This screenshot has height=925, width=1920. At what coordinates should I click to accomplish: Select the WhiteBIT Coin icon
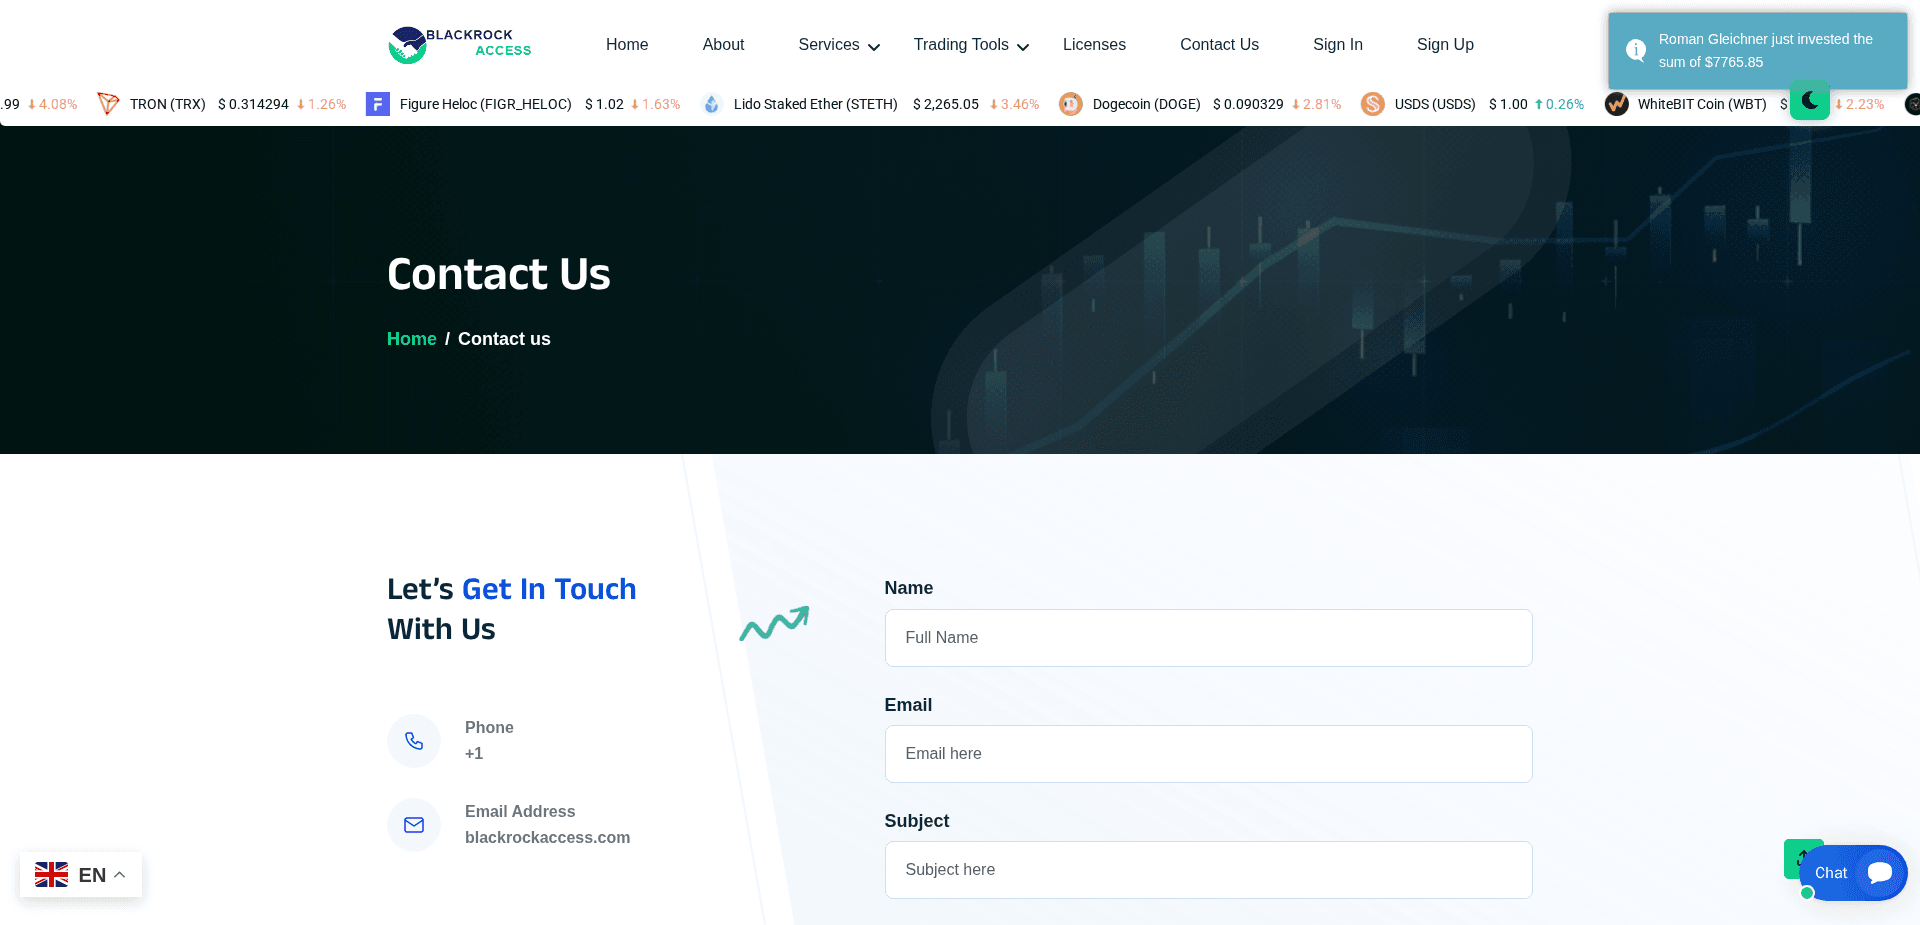tap(1618, 103)
